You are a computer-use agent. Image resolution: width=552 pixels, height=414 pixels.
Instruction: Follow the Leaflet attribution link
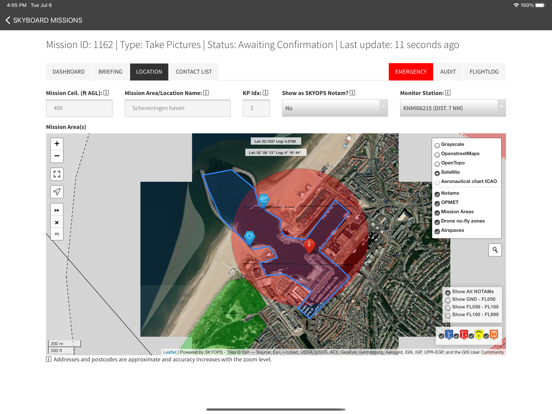[x=170, y=352]
